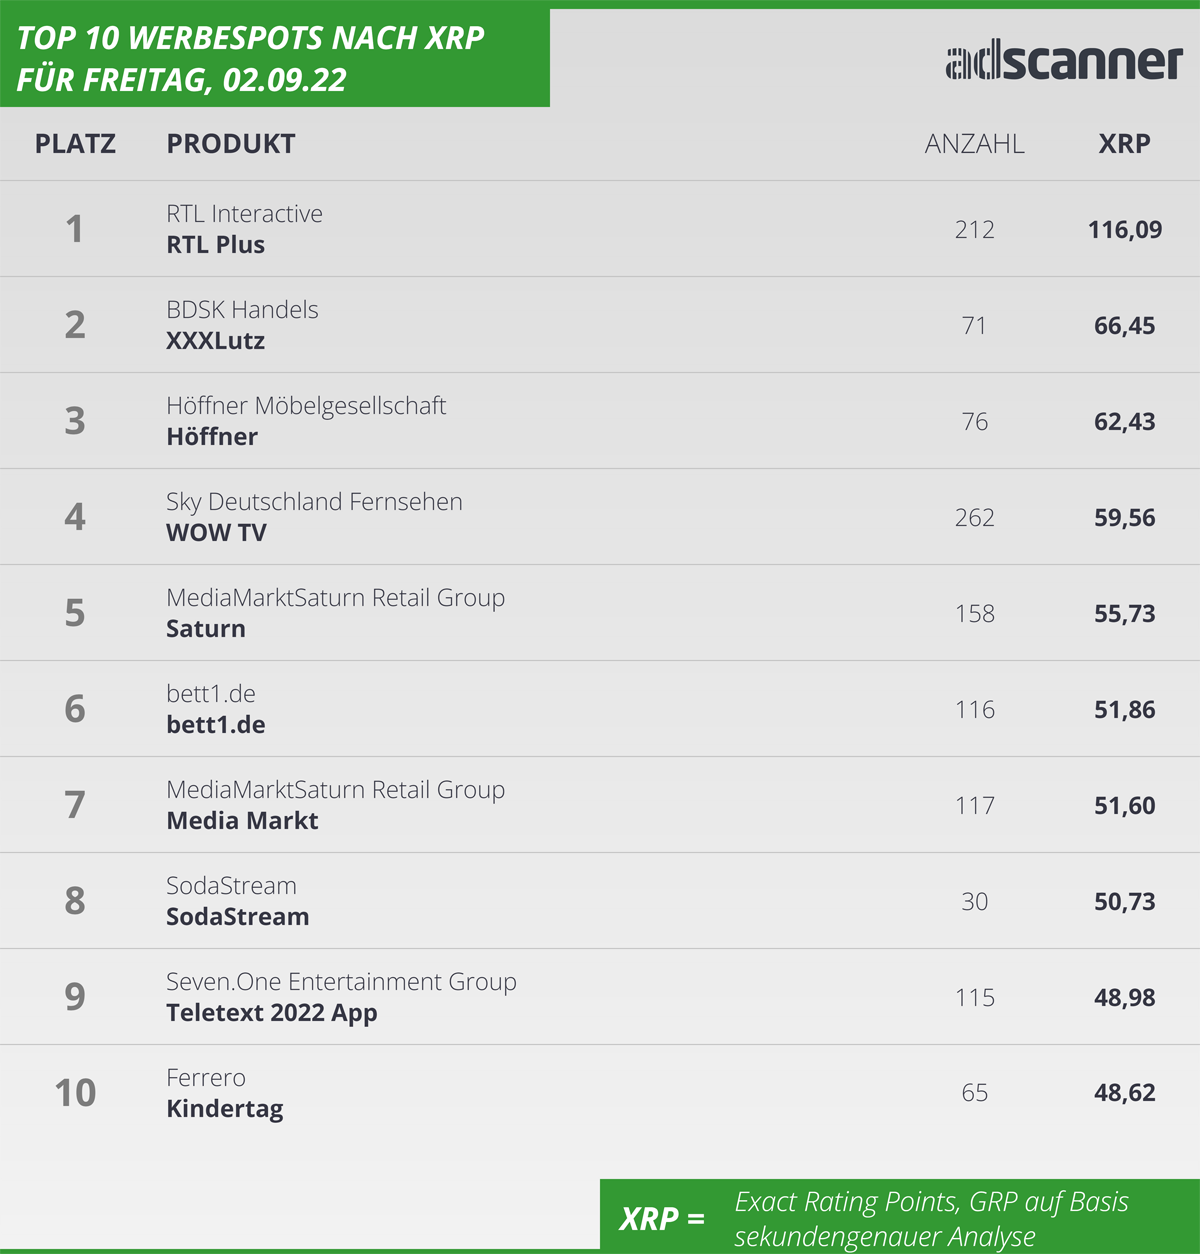This screenshot has width=1200, height=1254.
Task: Click the Kindertag product name
Action: pyautogui.click(x=225, y=1109)
